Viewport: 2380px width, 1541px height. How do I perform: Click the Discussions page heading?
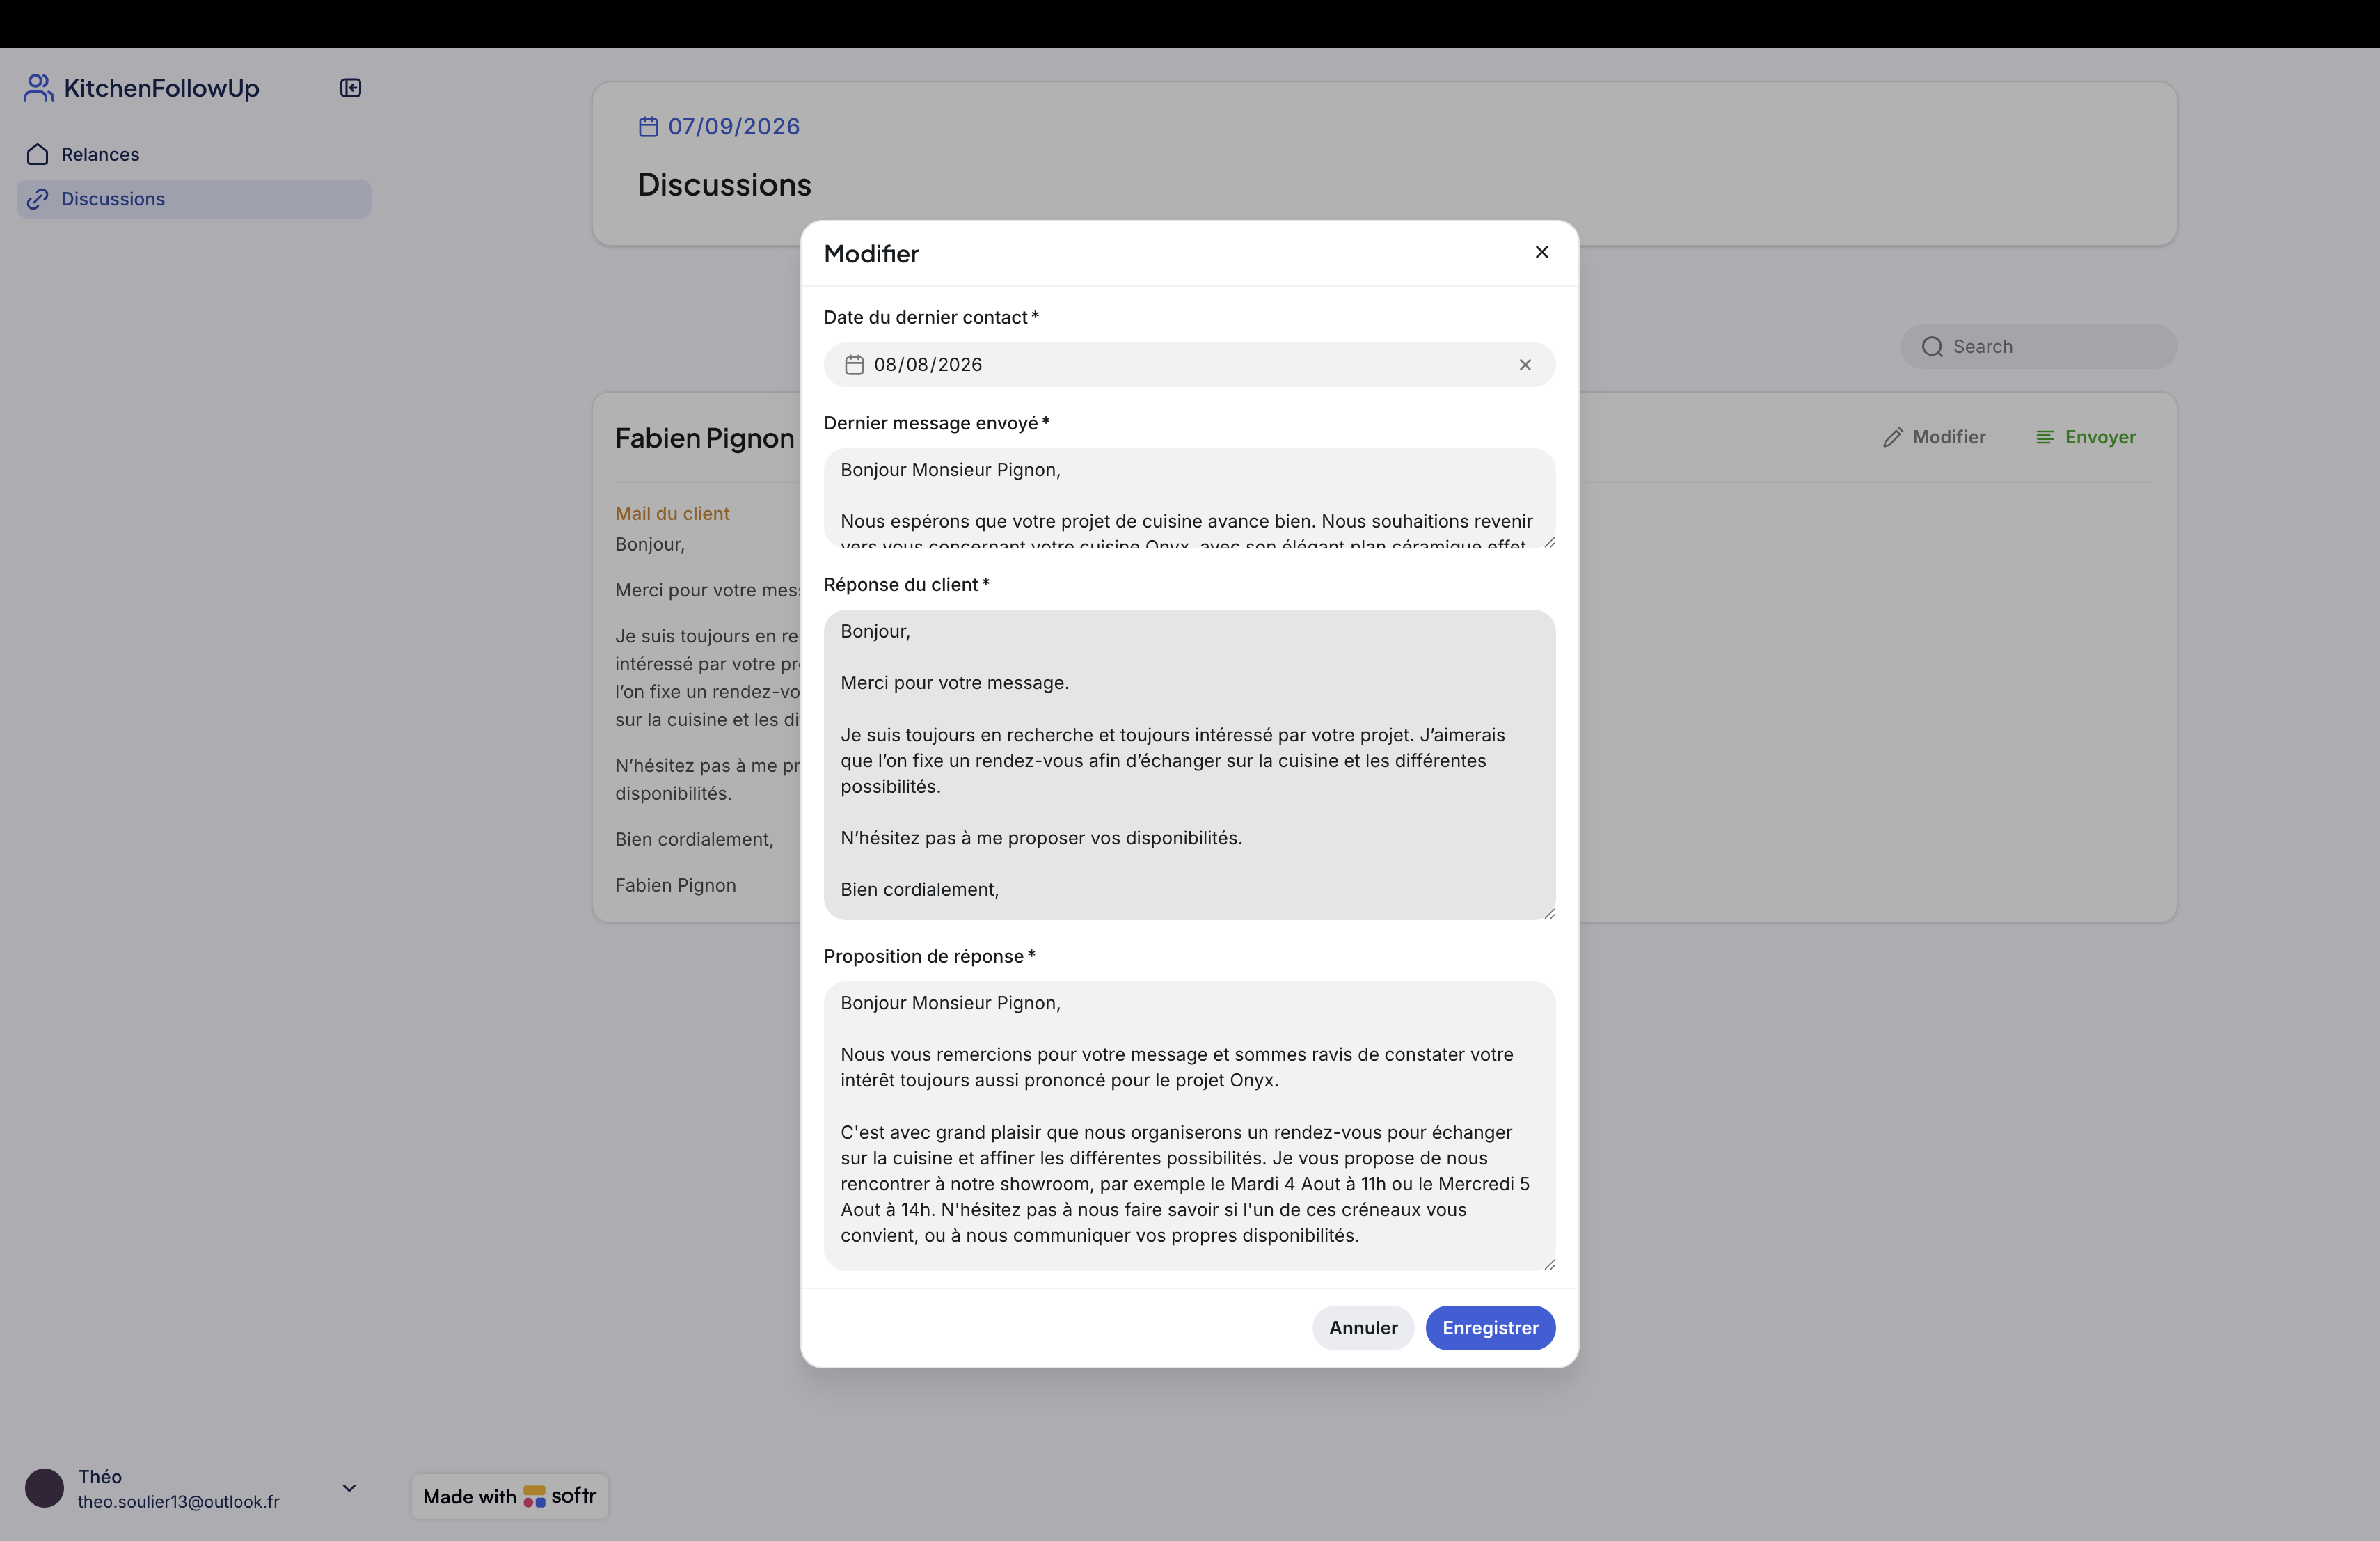point(724,185)
